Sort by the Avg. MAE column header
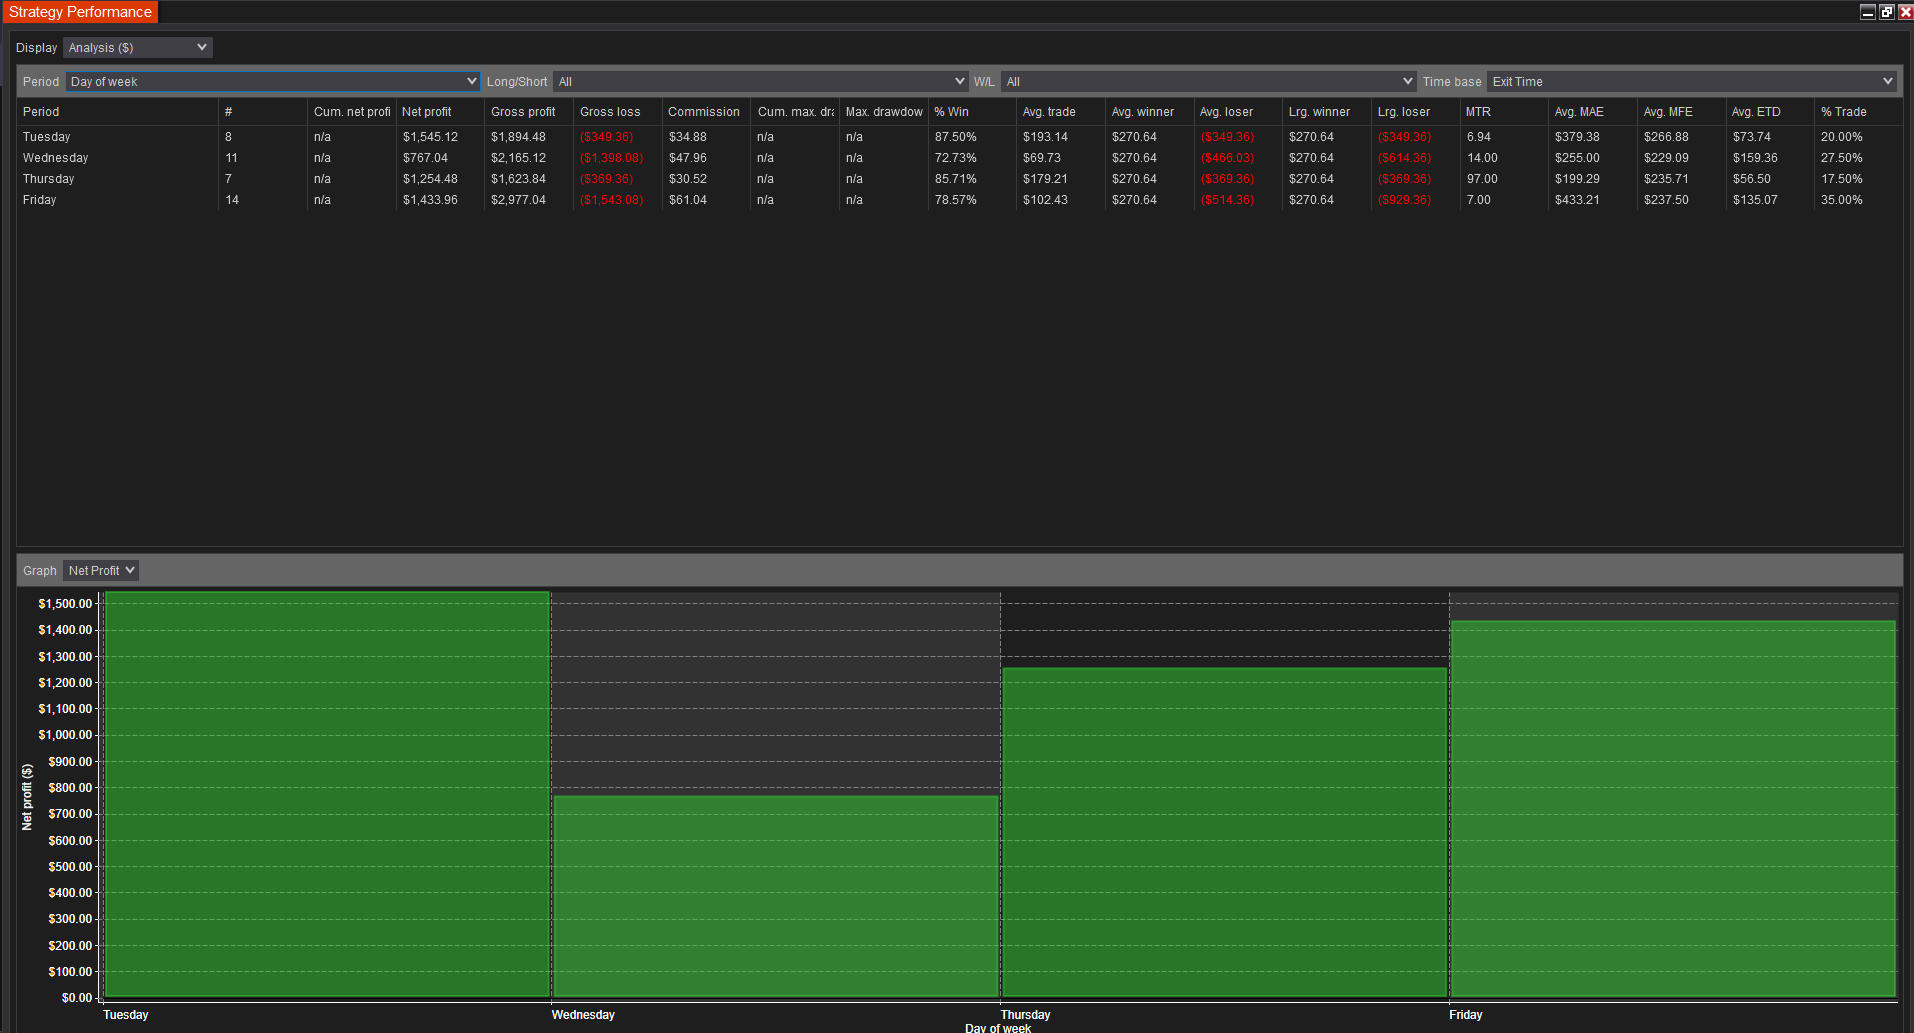The width and height of the screenshot is (1914, 1033). pyautogui.click(x=1593, y=112)
